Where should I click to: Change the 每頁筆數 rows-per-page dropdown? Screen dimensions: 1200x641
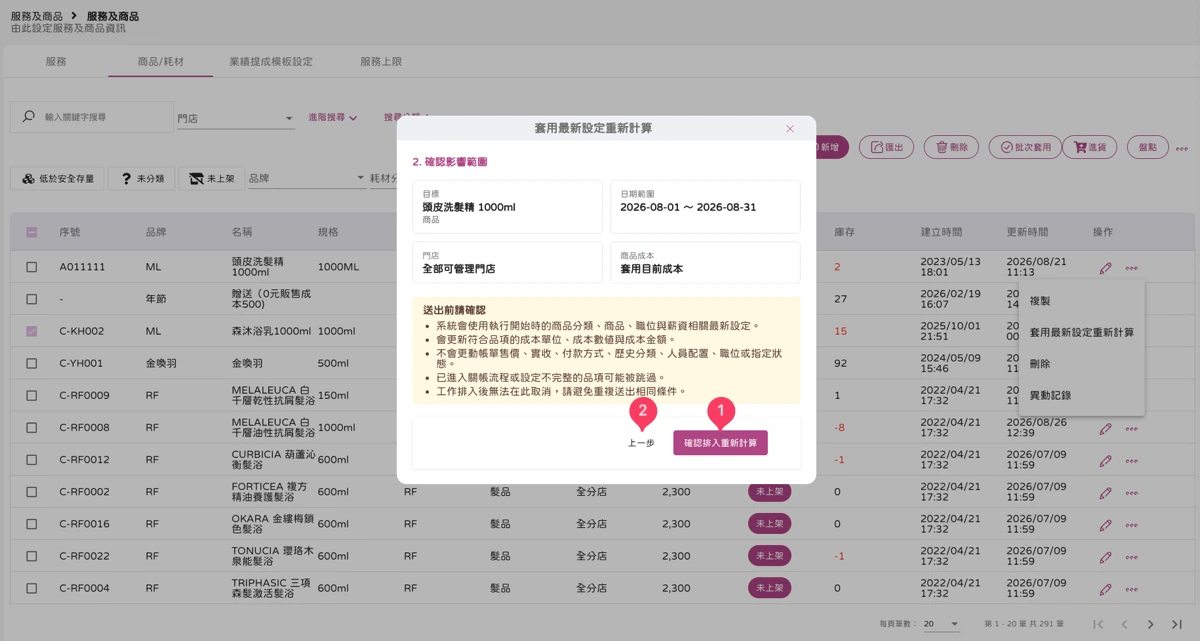[941, 624]
